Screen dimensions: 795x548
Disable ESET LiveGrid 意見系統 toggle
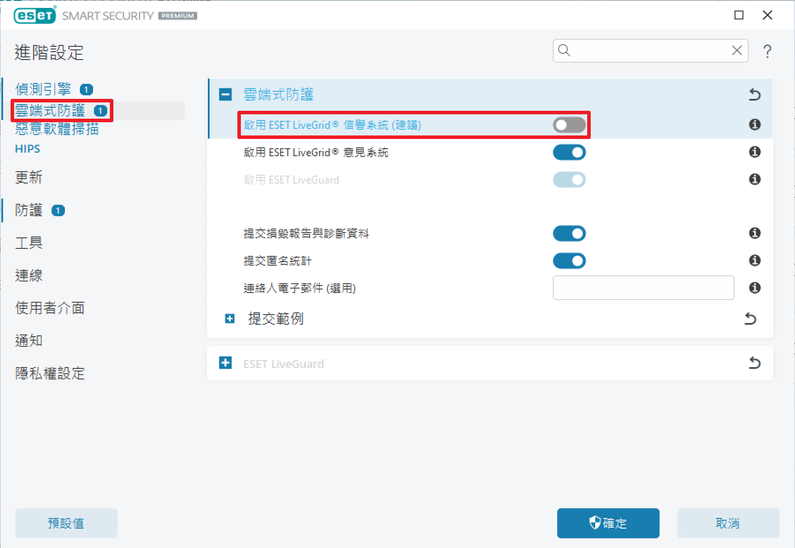pos(569,152)
